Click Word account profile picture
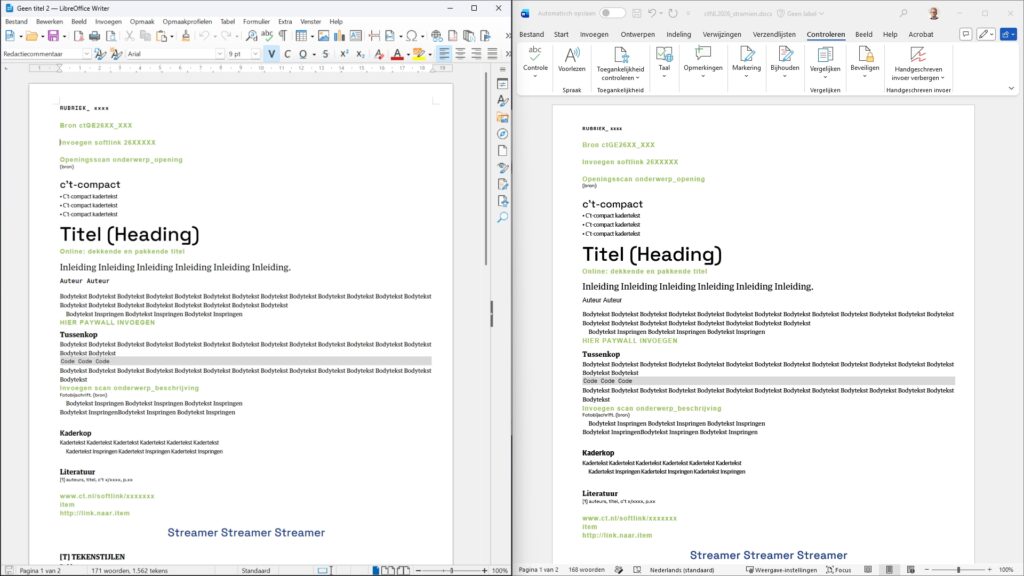The width and height of the screenshot is (1024, 576). [934, 13]
